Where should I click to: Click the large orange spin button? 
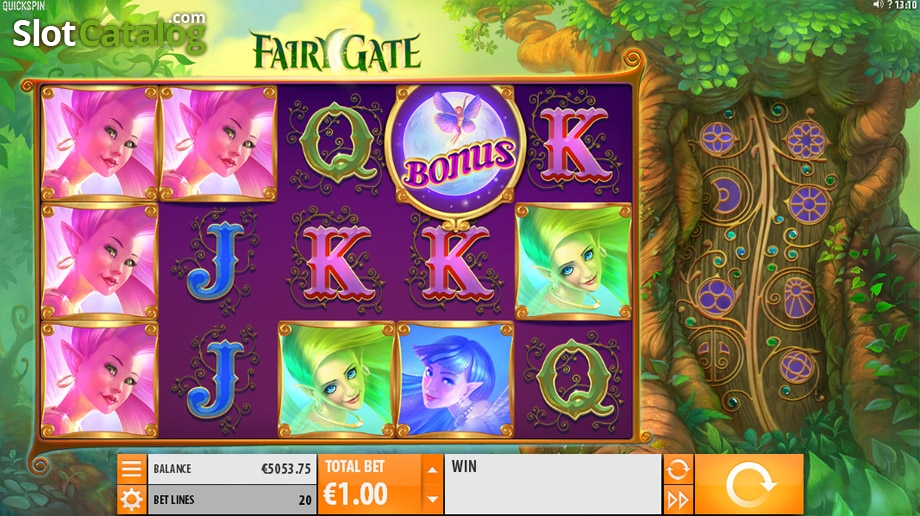point(749,484)
